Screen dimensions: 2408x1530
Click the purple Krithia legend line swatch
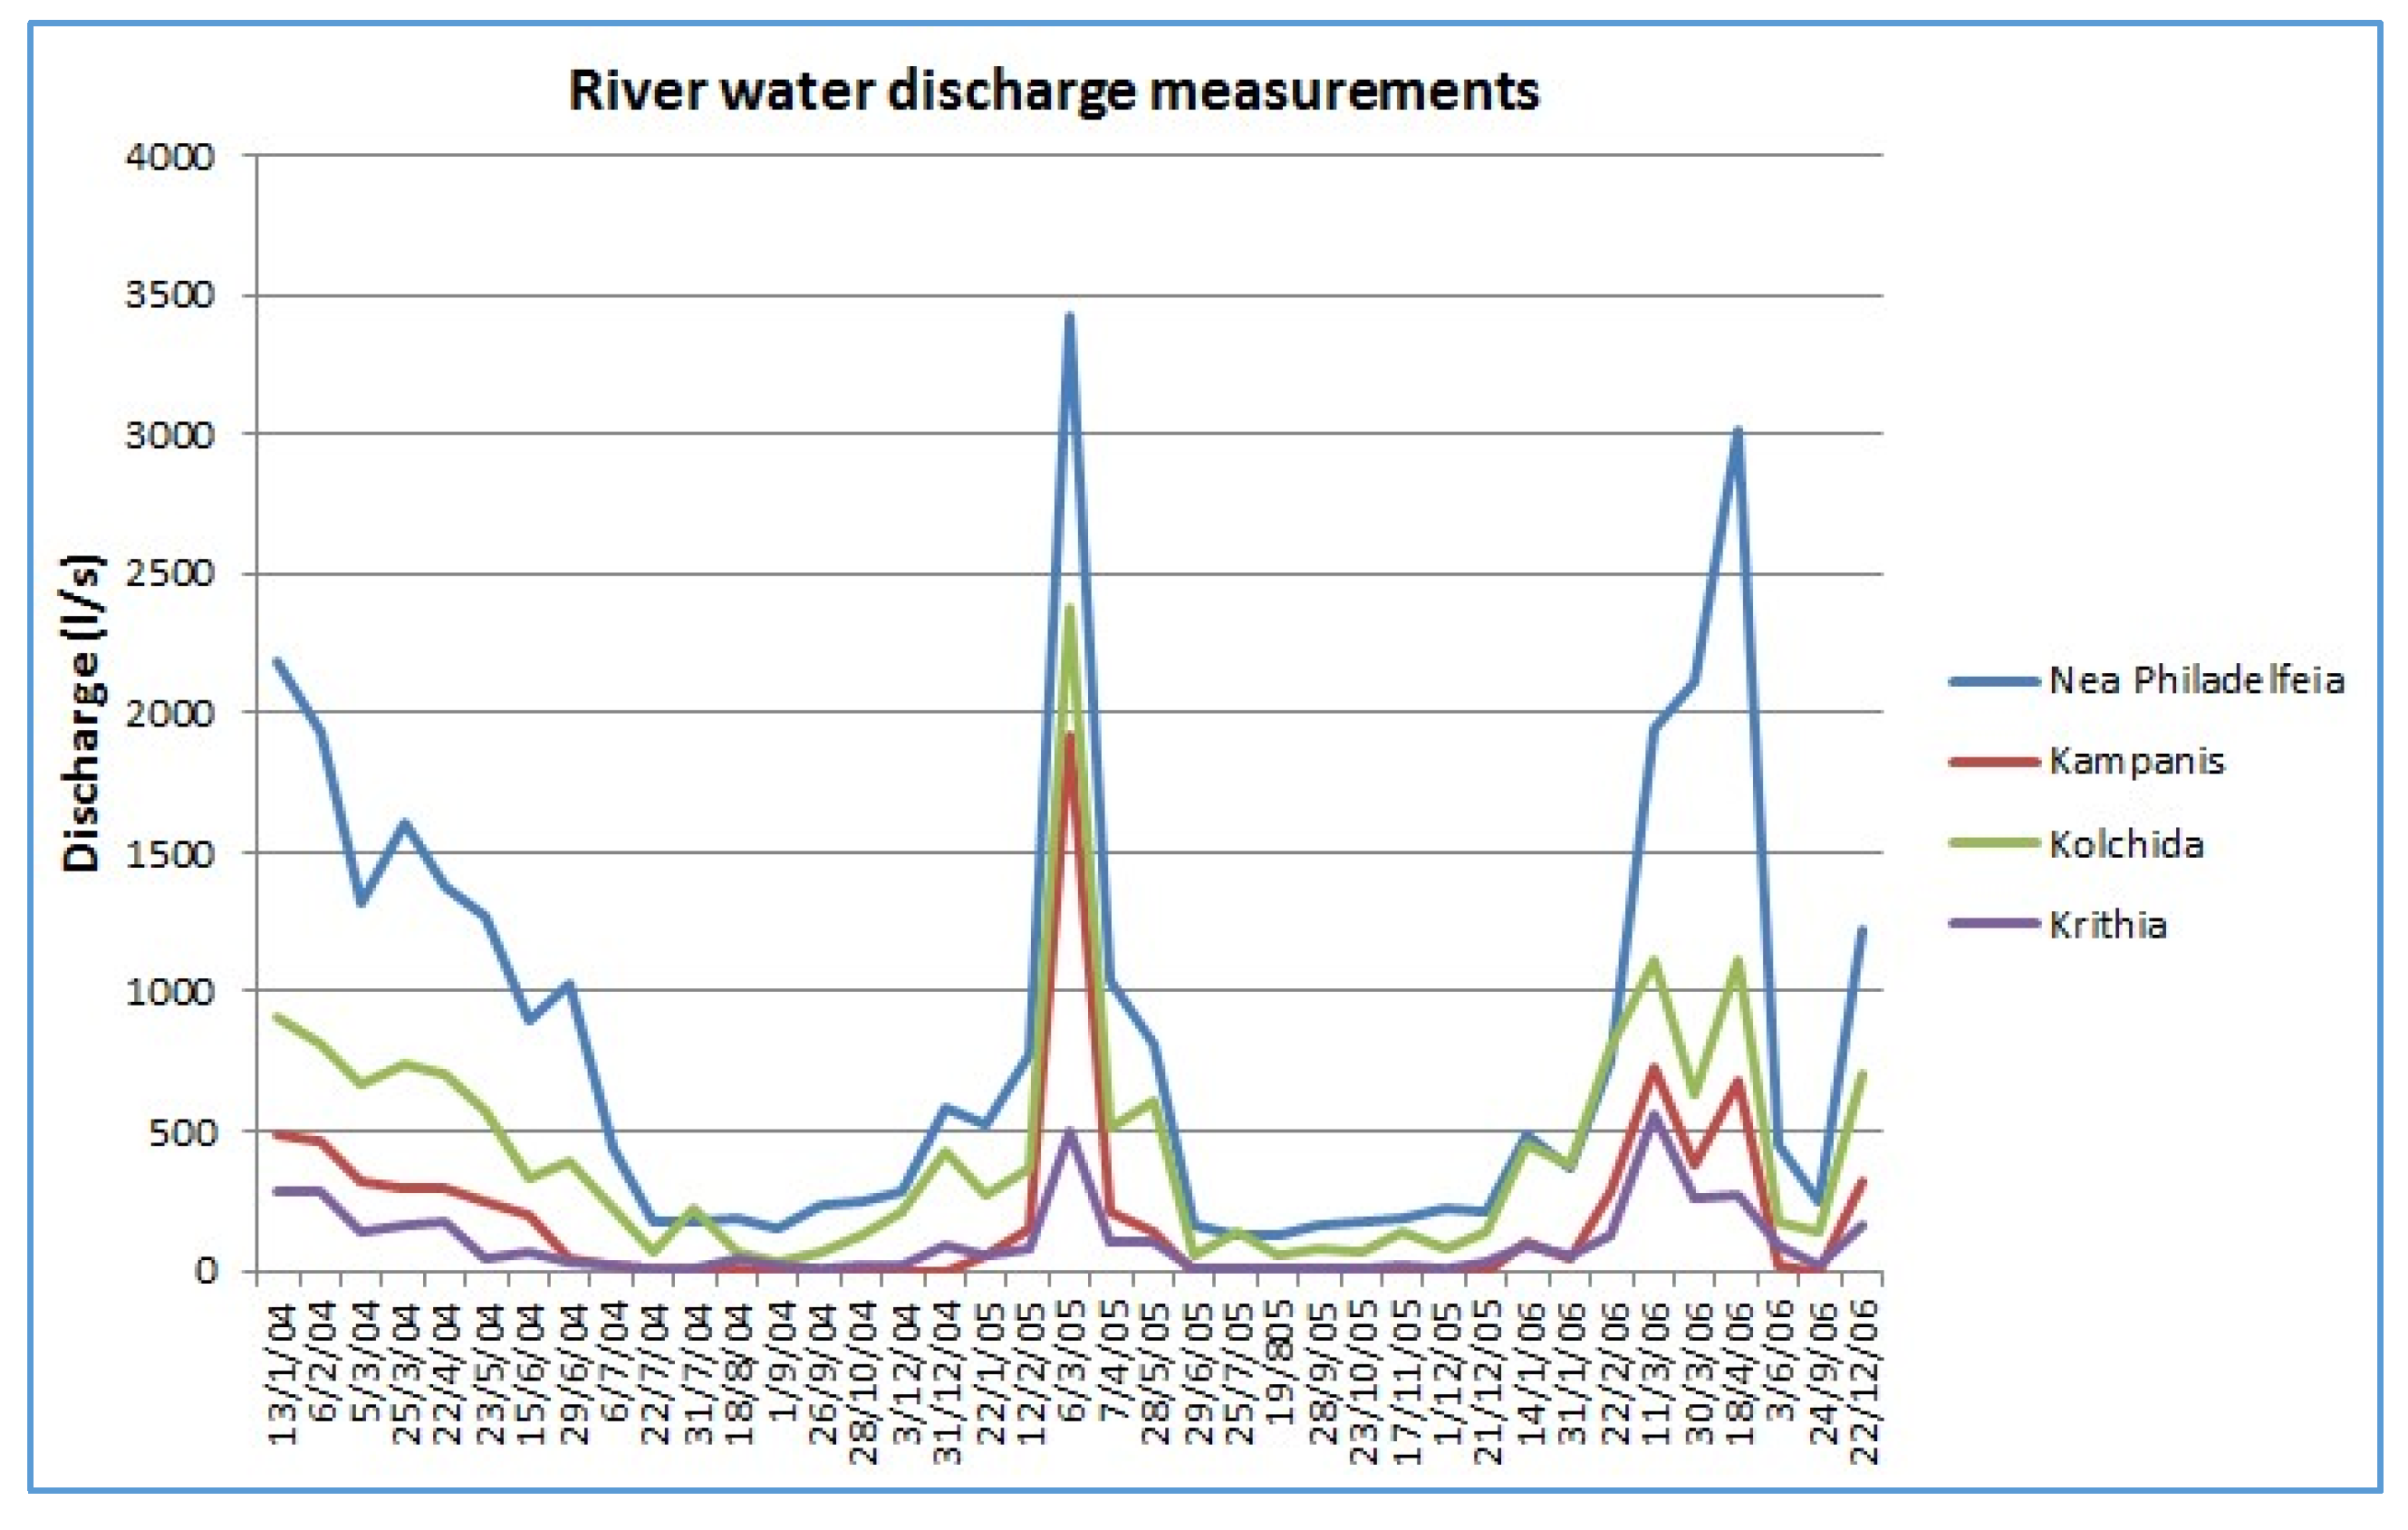pyautogui.click(x=1994, y=924)
